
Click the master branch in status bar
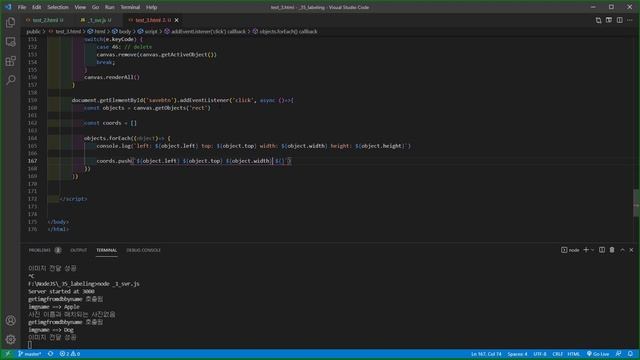29,354
